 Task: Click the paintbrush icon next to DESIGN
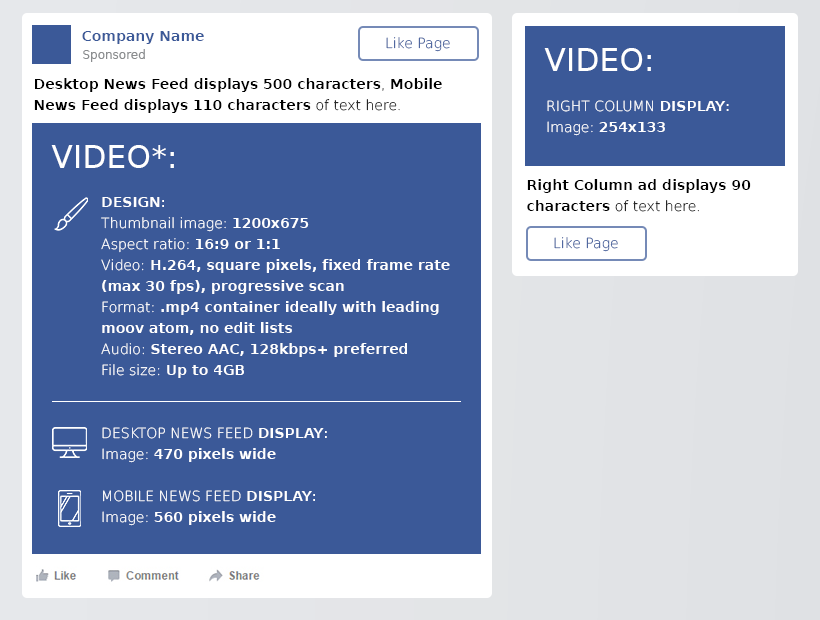pos(69,213)
